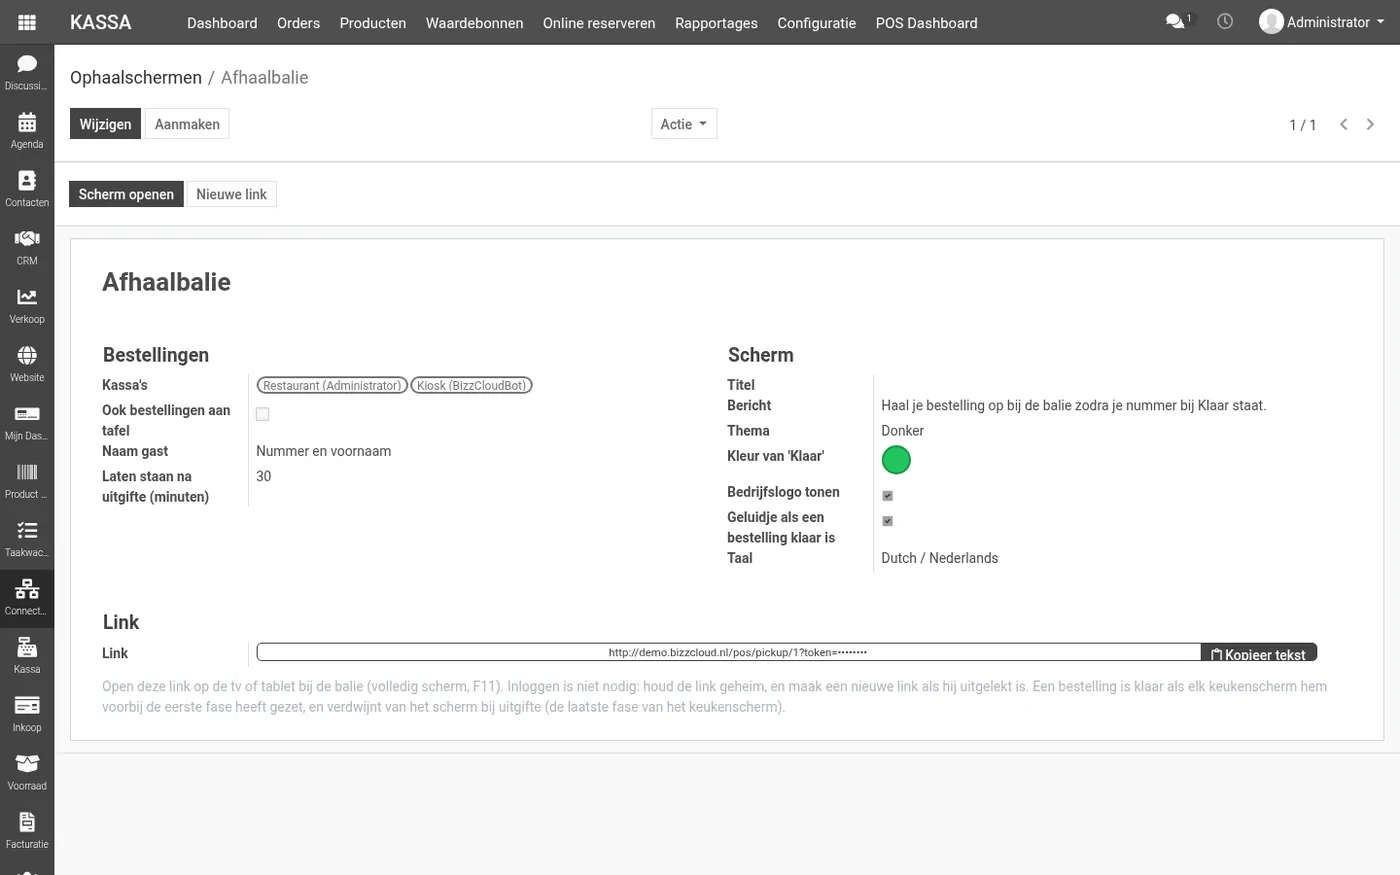Open the Contacten app
1400x875 pixels.
[27, 189]
